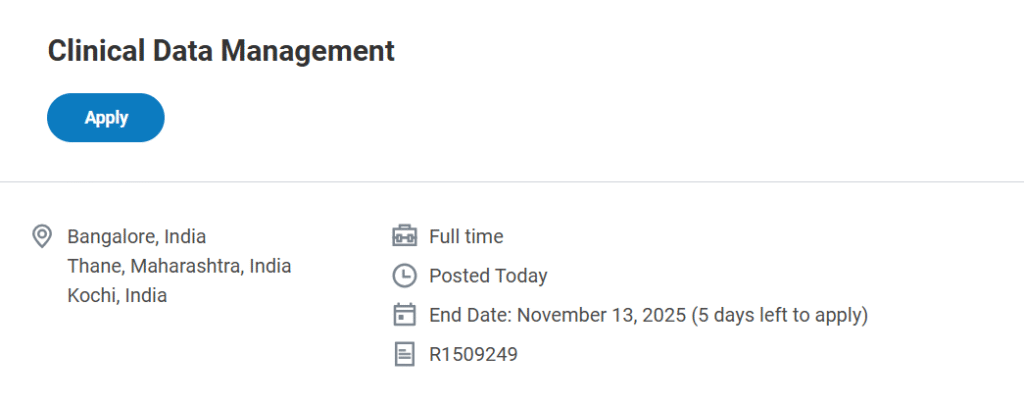This screenshot has width=1024, height=405.
Task: Click the briefcase icon beside Full time
Action: [x=404, y=237]
